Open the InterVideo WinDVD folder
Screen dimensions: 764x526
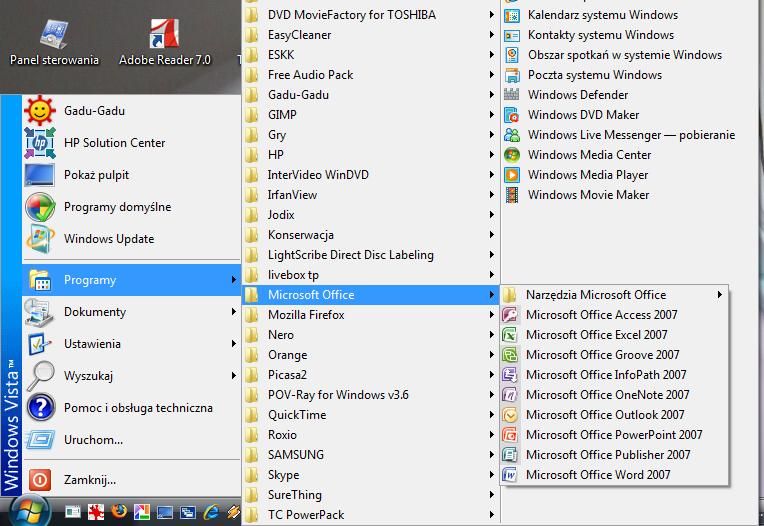(370, 175)
